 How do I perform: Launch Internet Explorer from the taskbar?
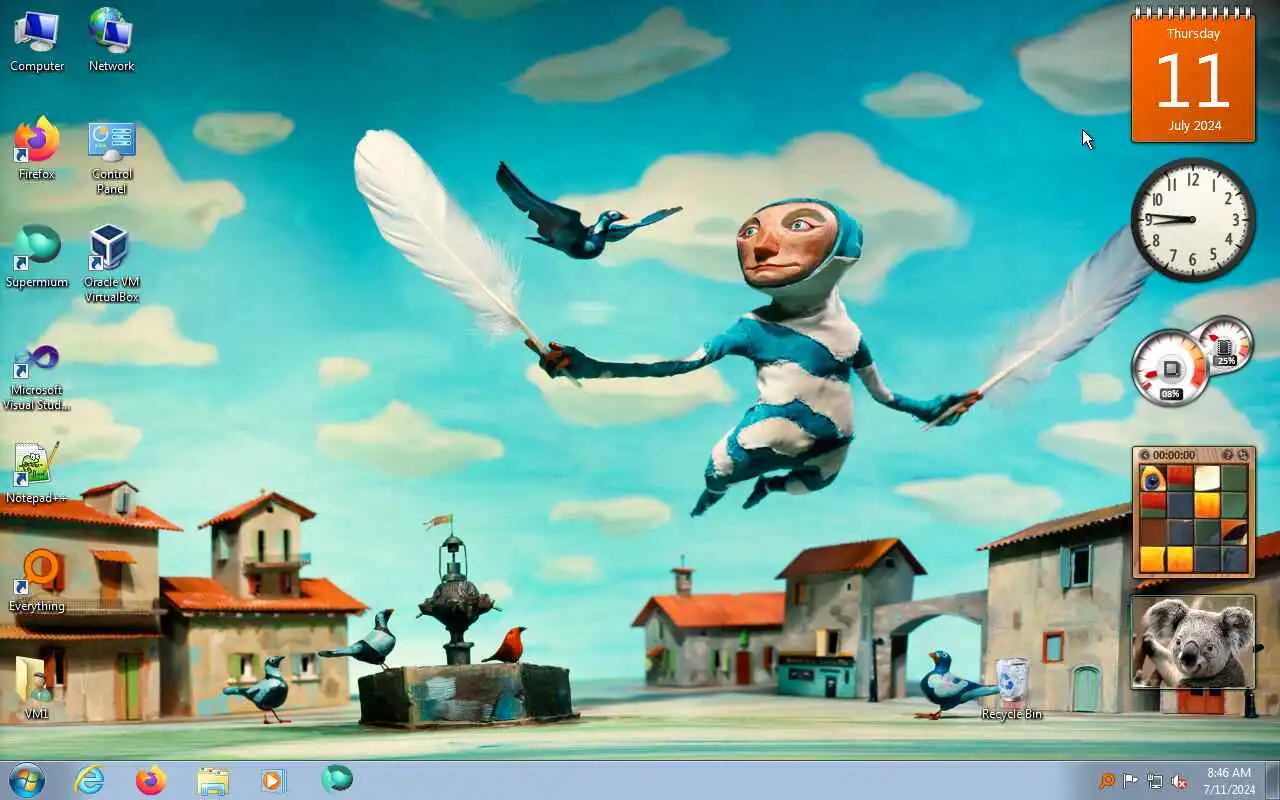[90, 780]
